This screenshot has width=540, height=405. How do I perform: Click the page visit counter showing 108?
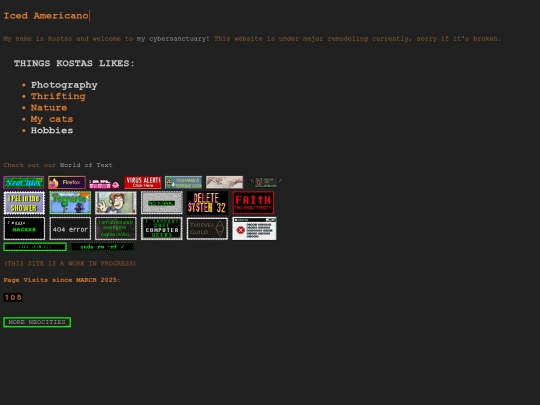[x=13, y=297]
